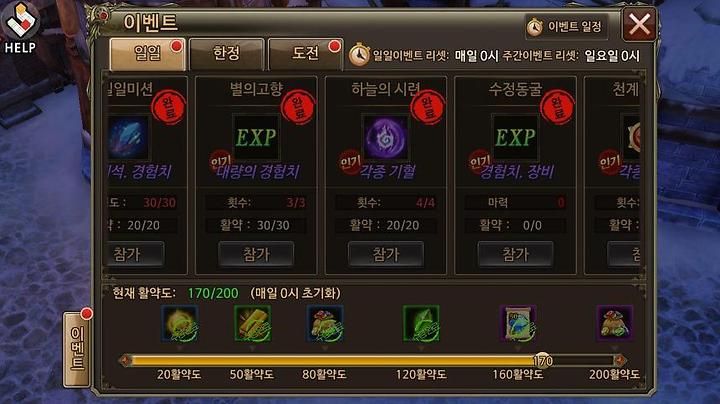Screen dimensions: 720x404
Task: Click the 수정동굴 EXP icon
Action: (x=515, y=137)
